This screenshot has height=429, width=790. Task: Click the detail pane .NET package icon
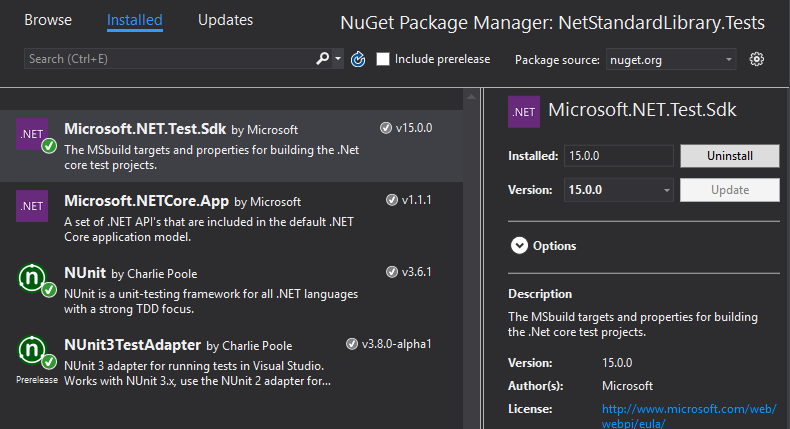pos(523,112)
